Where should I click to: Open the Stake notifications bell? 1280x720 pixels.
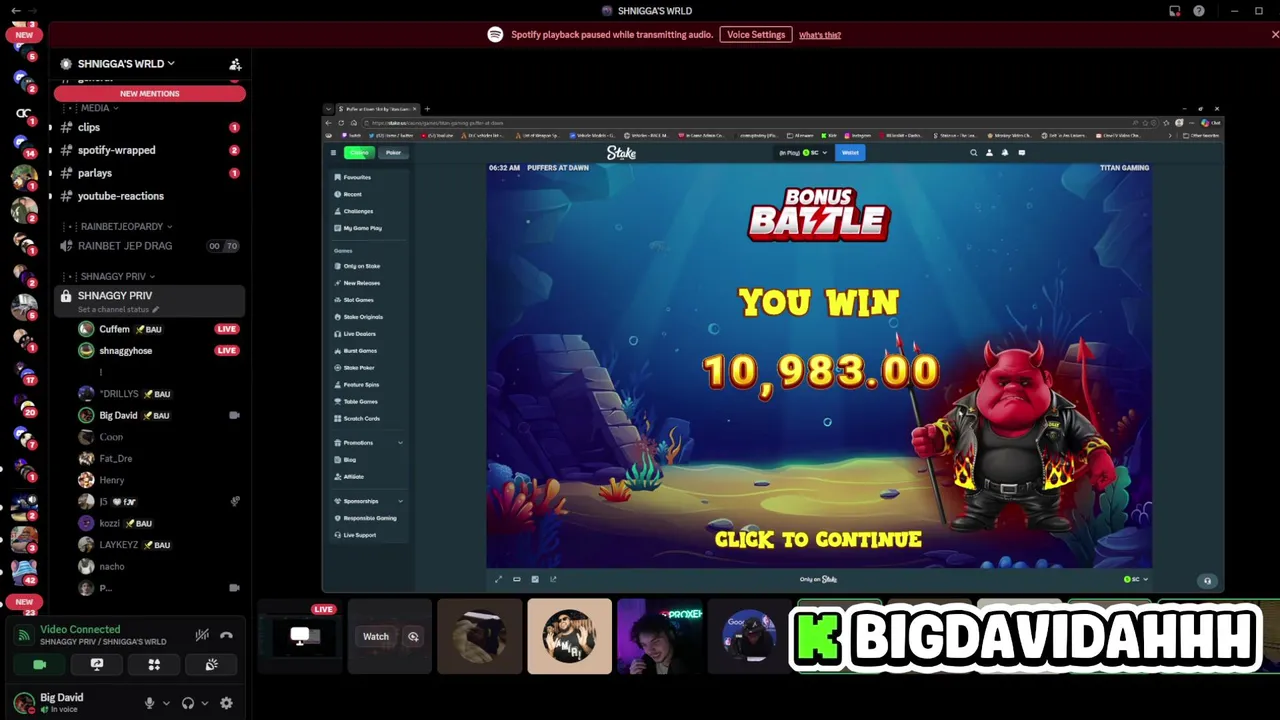click(x=1005, y=153)
